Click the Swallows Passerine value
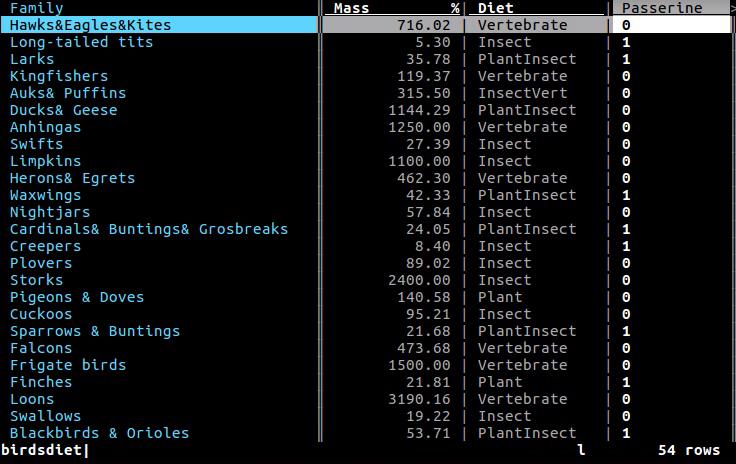 [x=626, y=416]
